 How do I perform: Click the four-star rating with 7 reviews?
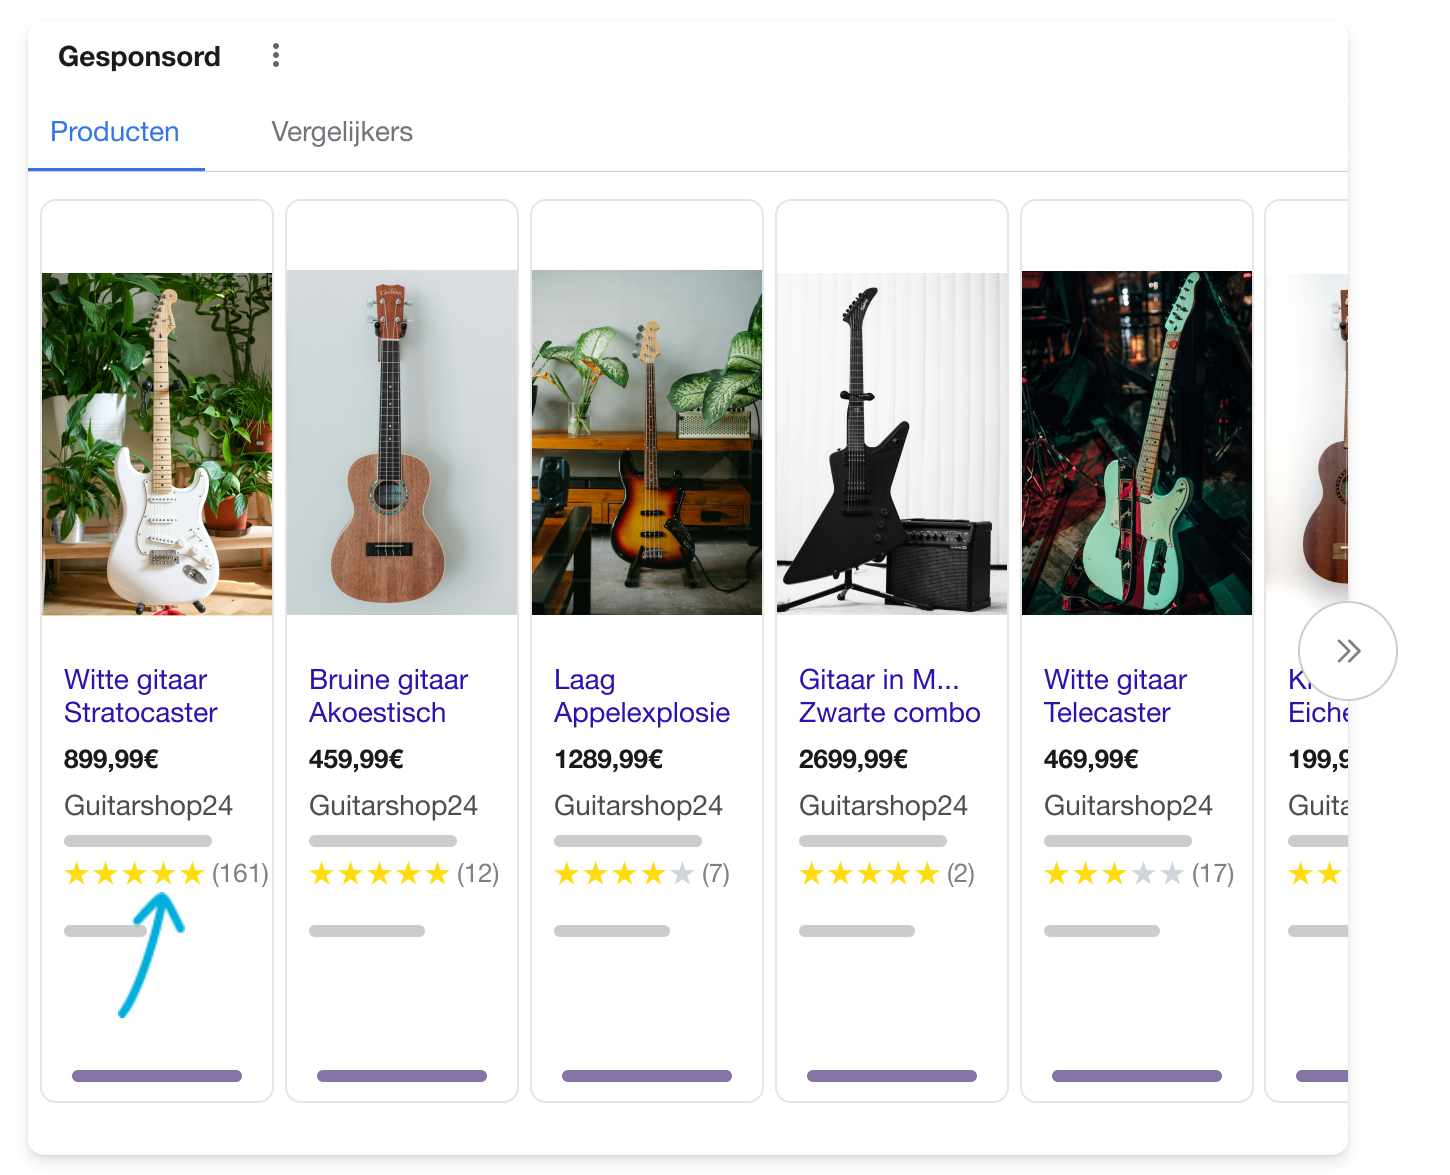point(624,874)
